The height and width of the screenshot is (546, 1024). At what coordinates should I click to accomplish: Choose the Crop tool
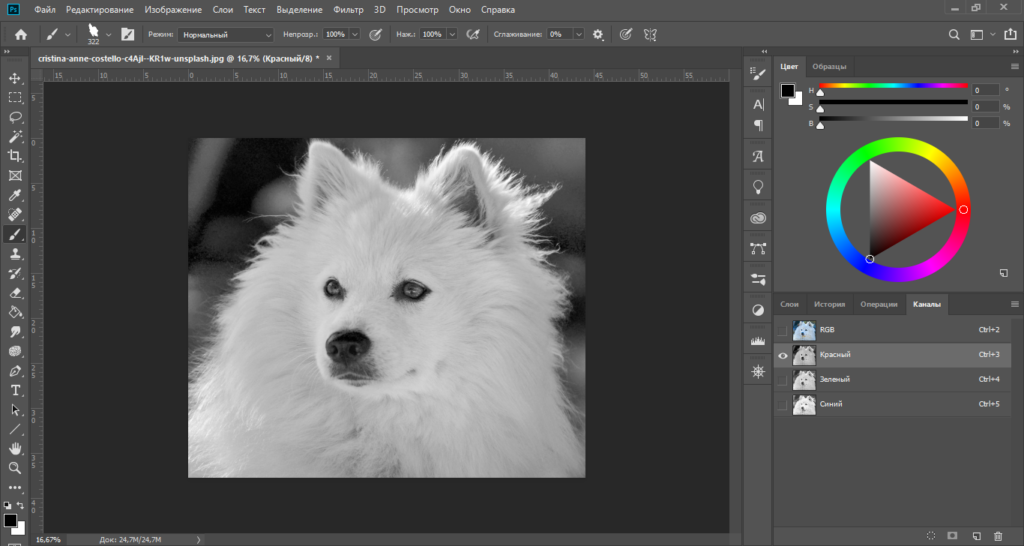pyautogui.click(x=15, y=156)
